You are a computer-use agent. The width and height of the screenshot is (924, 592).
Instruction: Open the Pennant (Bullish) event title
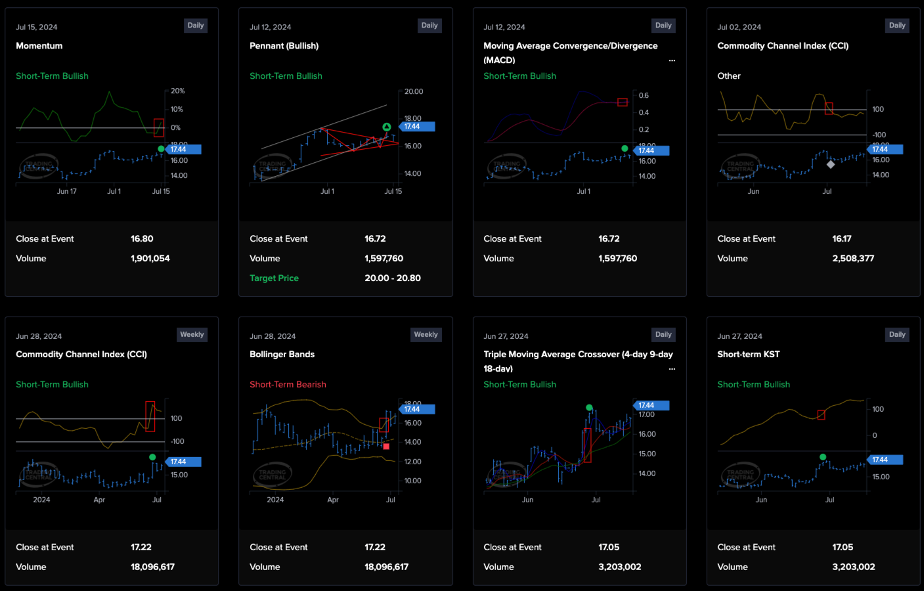289,46
